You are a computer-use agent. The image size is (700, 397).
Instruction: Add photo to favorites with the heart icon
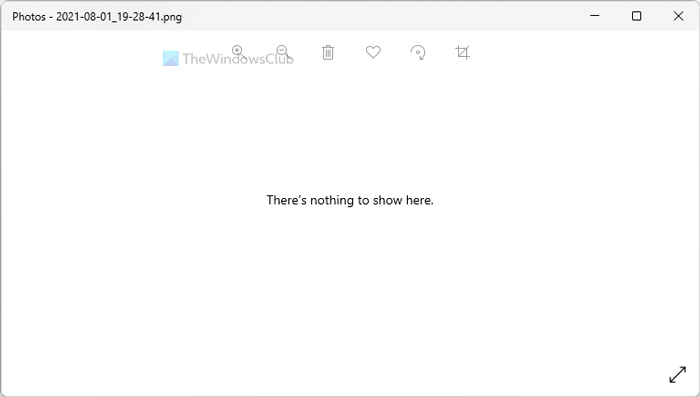pyautogui.click(x=373, y=52)
